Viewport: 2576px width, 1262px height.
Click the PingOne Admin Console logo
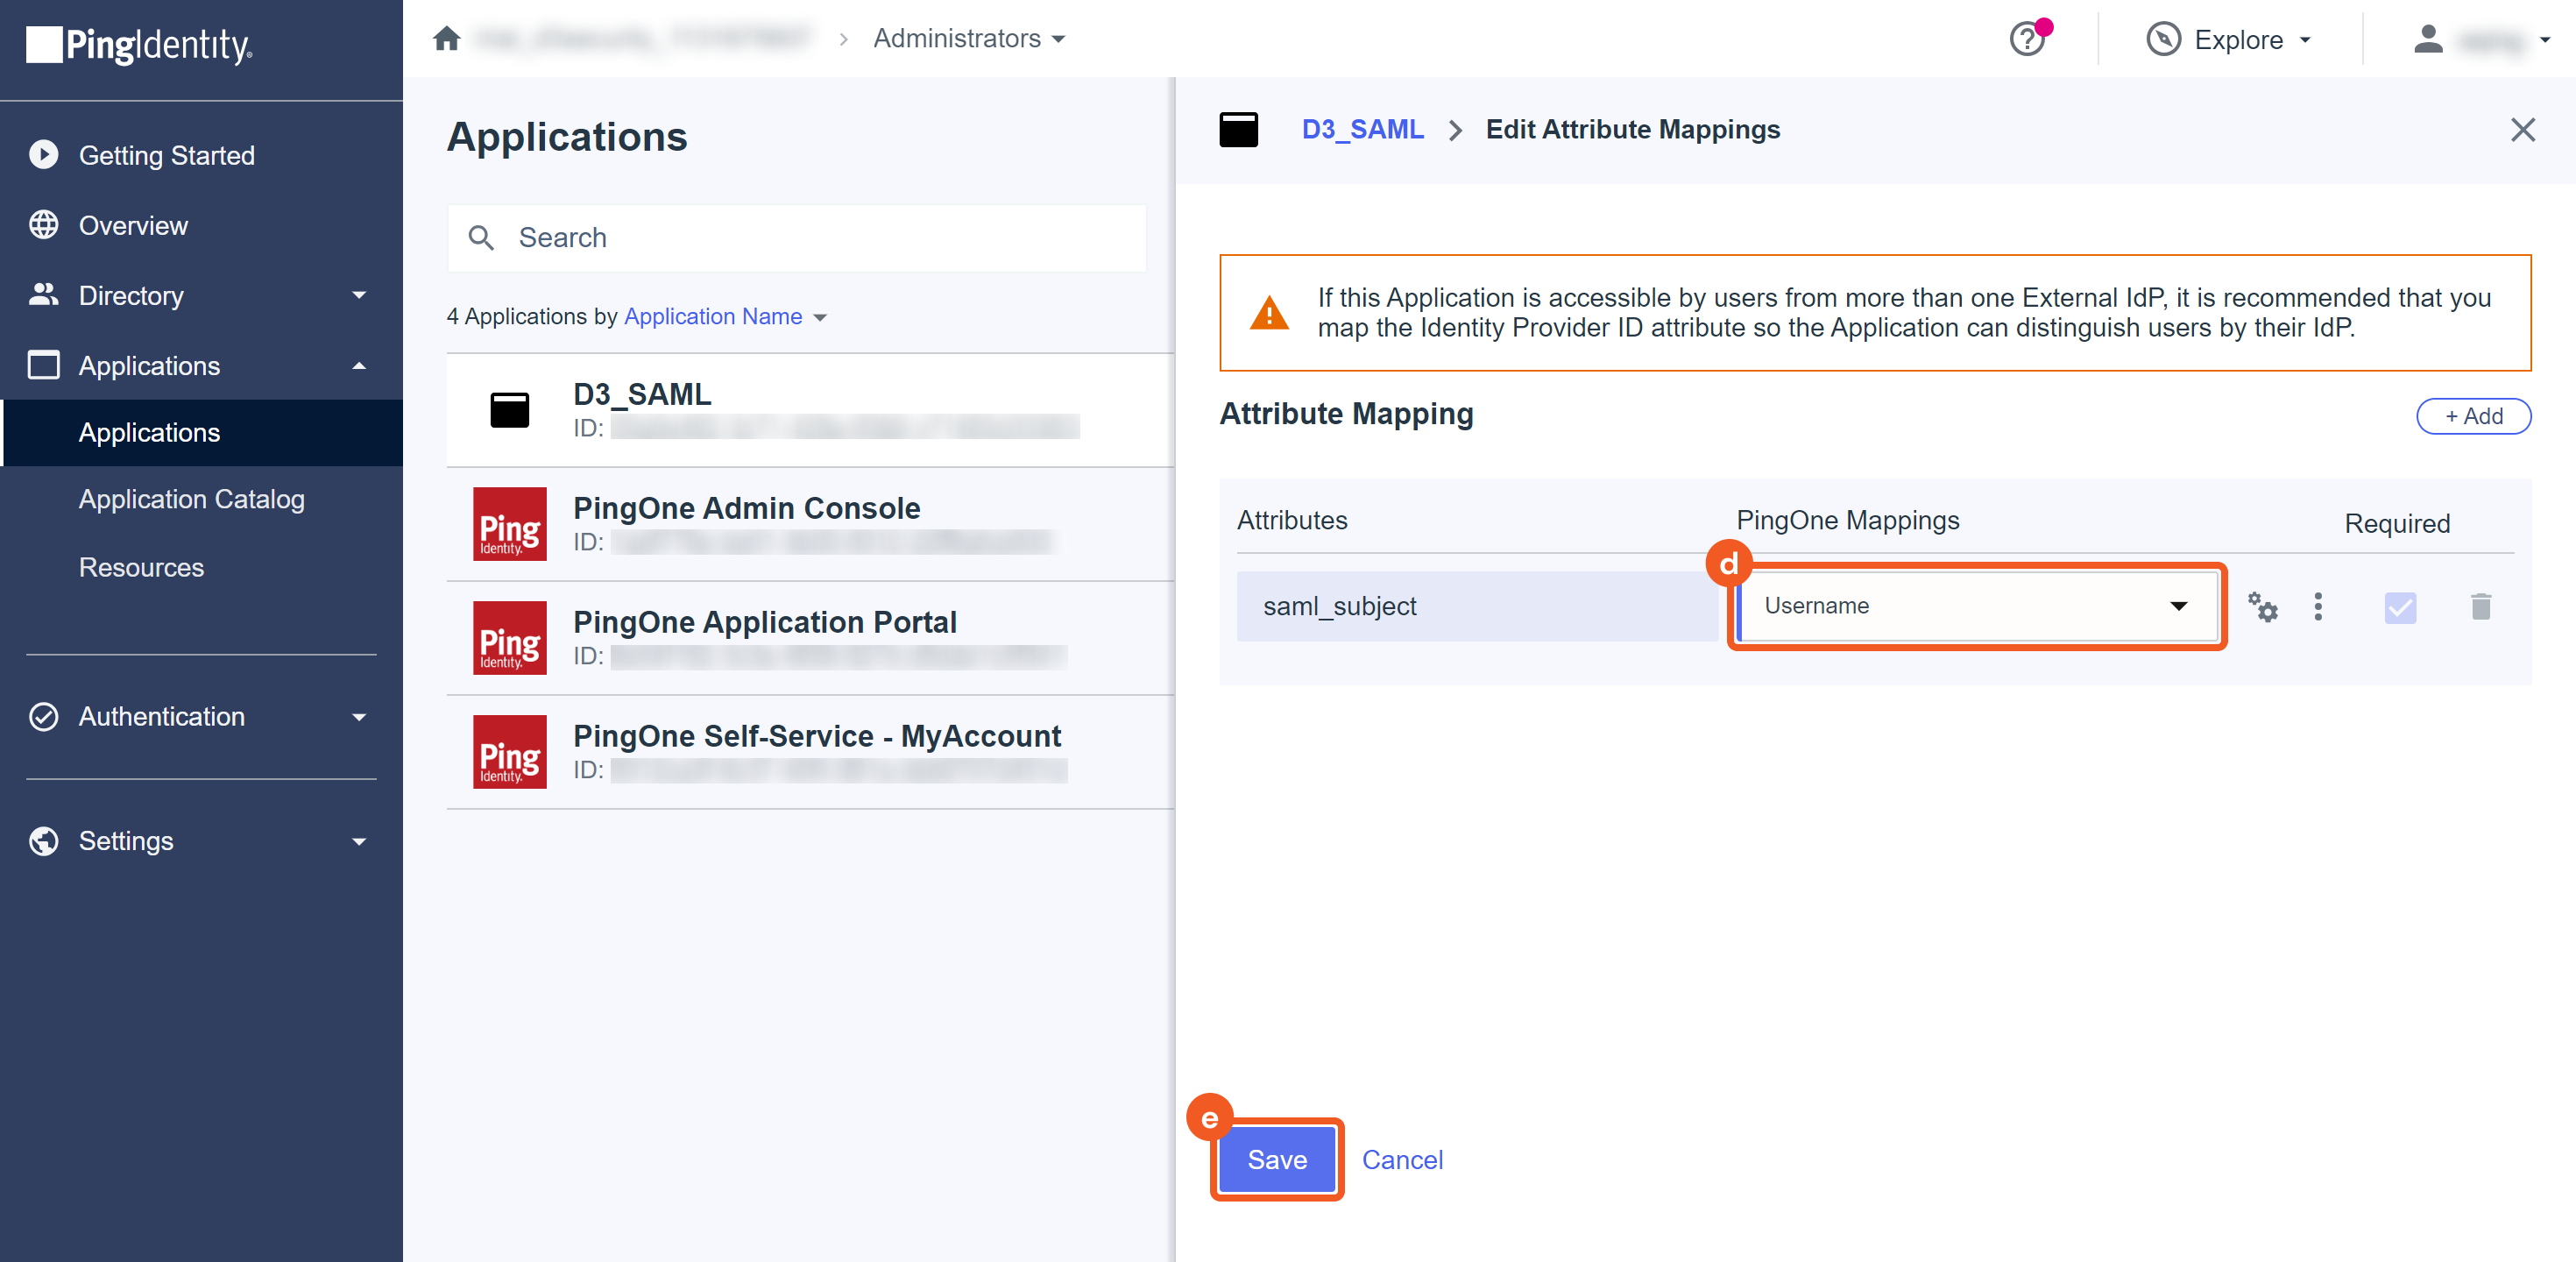coord(509,524)
